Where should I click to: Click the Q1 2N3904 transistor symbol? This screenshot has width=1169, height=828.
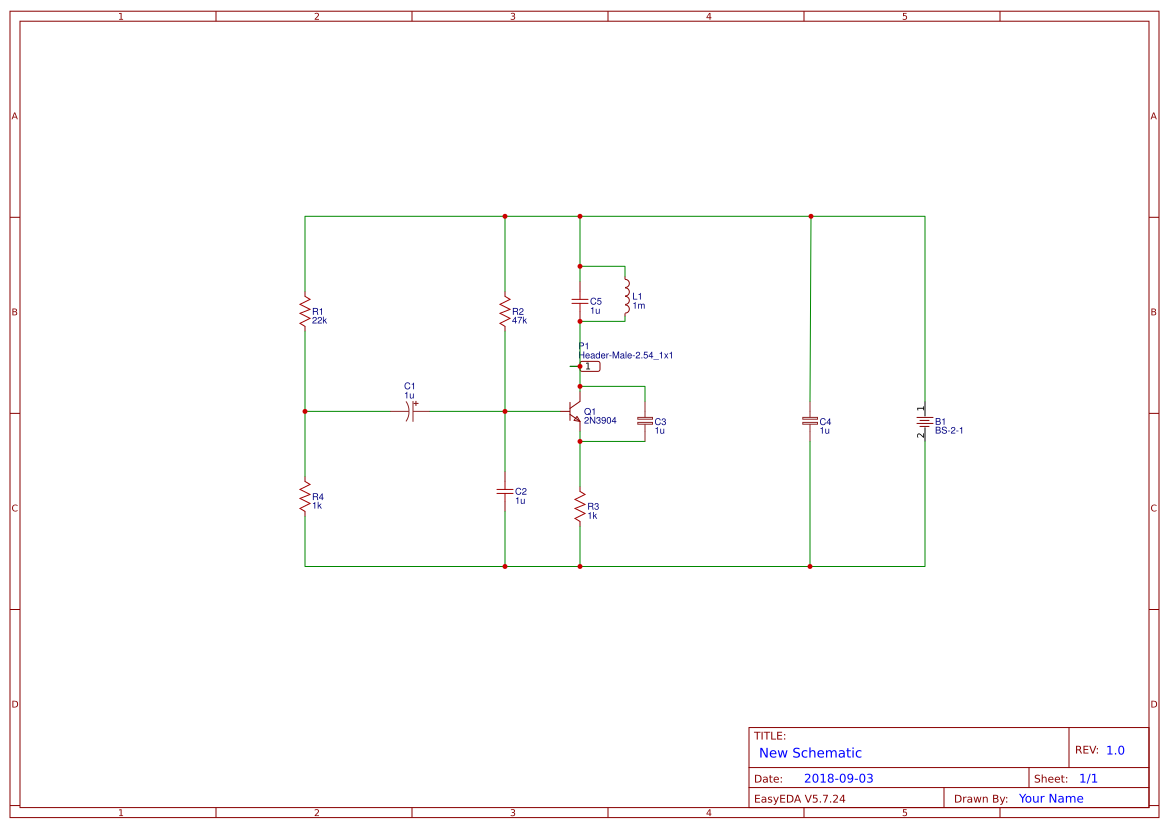(x=575, y=412)
